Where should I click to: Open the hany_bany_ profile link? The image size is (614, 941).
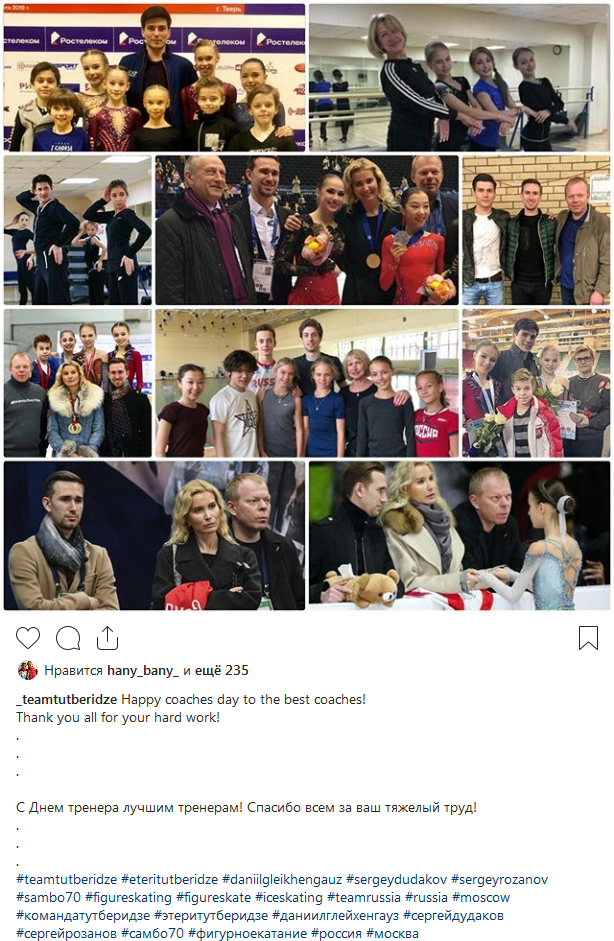(143, 670)
